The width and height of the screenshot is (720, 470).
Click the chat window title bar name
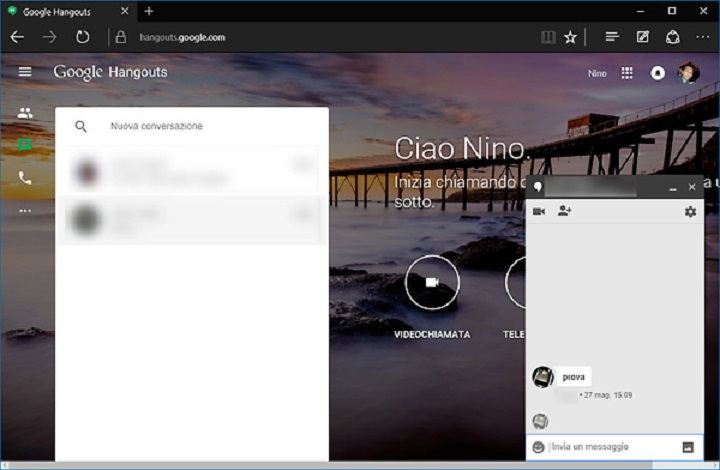click(x=591, y=187)
